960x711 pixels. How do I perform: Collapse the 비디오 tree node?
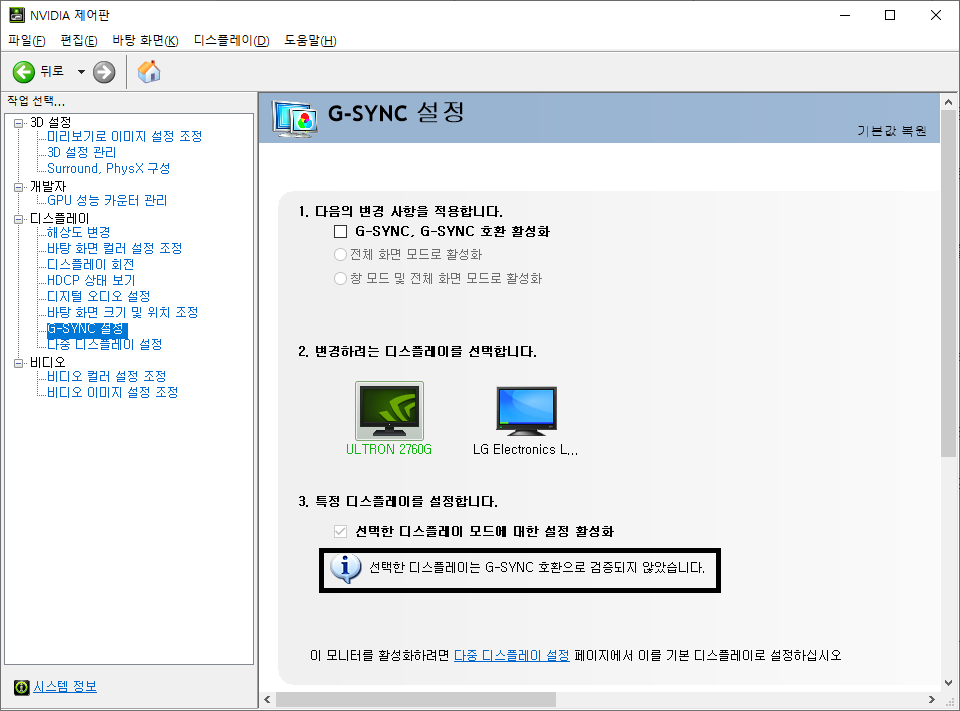[x=18, y=363]
